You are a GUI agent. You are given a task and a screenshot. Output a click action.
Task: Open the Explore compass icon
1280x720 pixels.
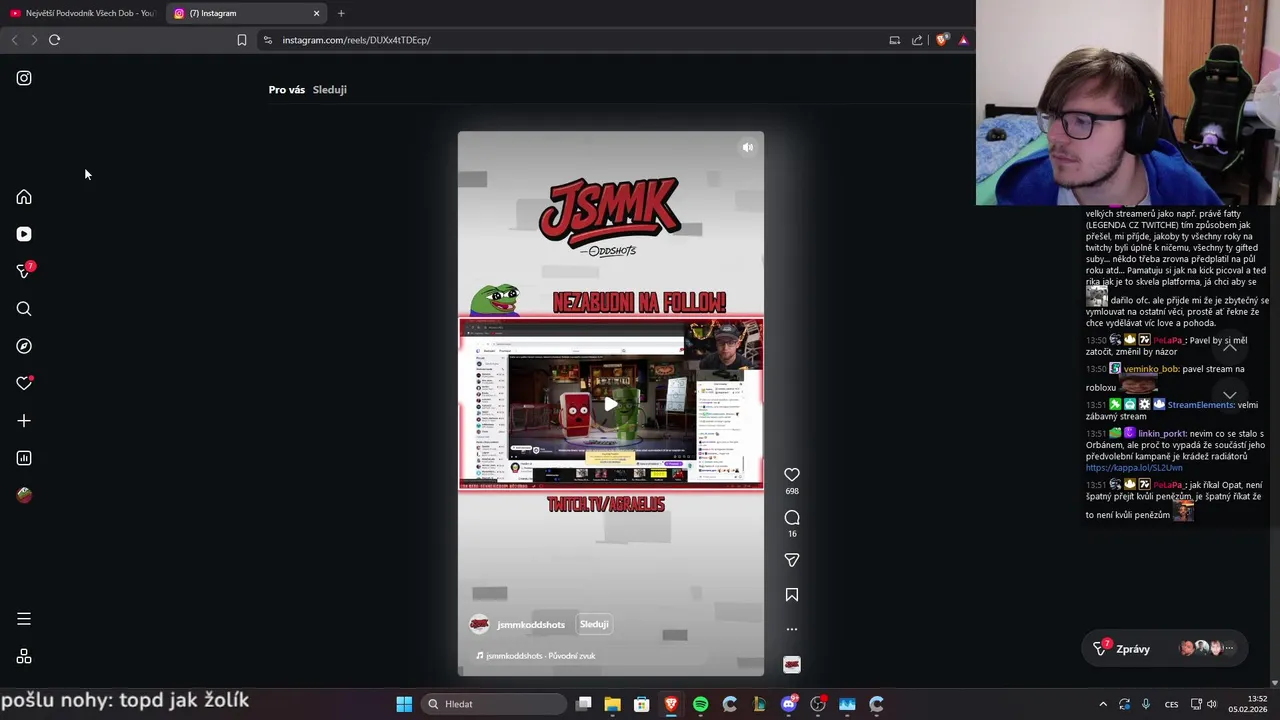pos(24,346)
